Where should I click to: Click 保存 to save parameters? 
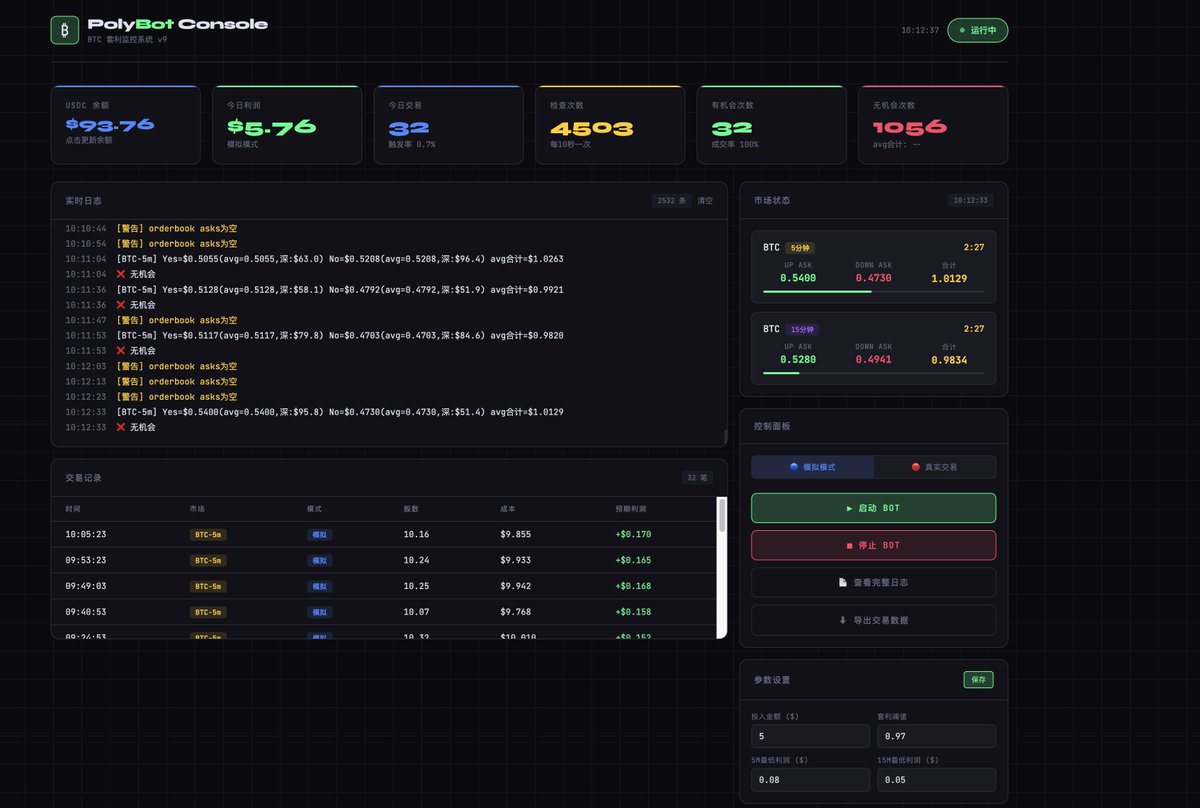pyautogui.click(x=978, y=680)
